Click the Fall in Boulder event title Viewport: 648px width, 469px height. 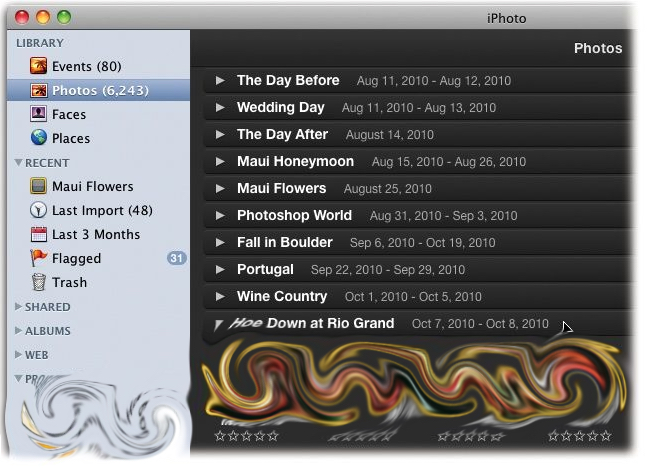click(285, 242)
